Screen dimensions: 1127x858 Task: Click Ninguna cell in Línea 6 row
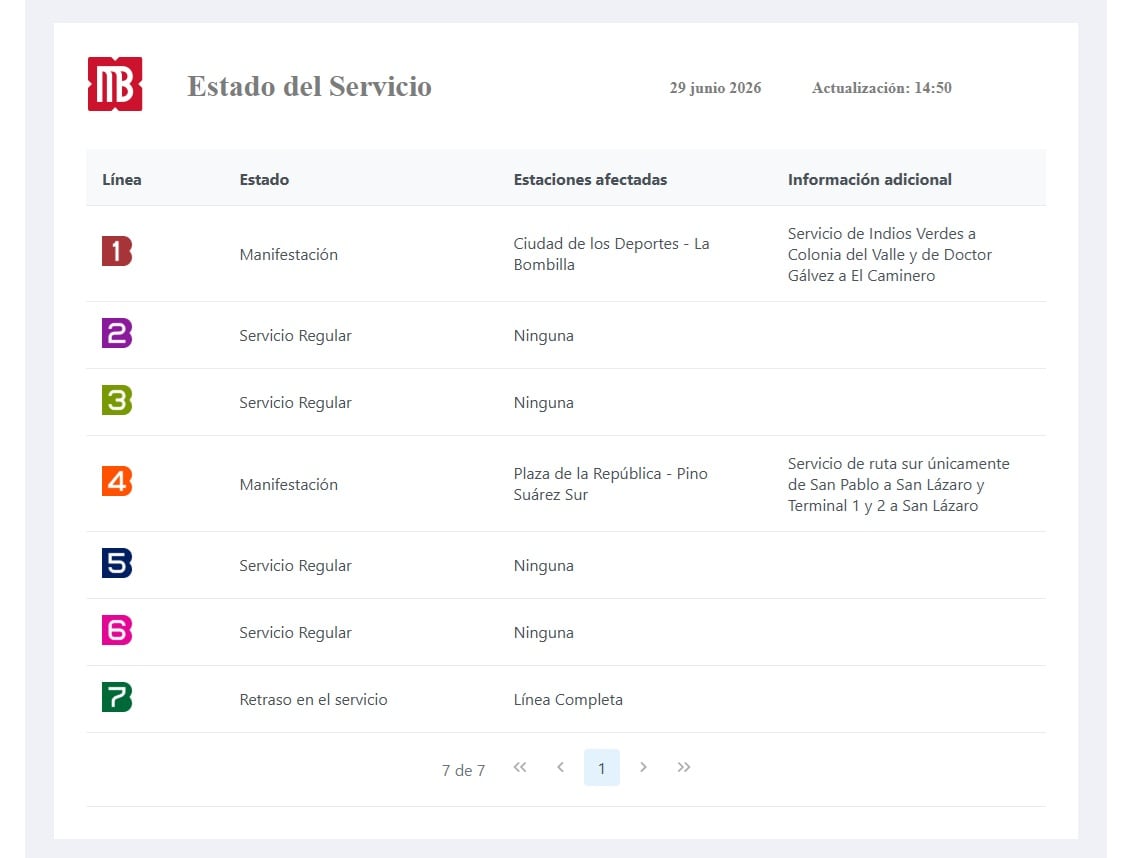click(543, 632)
